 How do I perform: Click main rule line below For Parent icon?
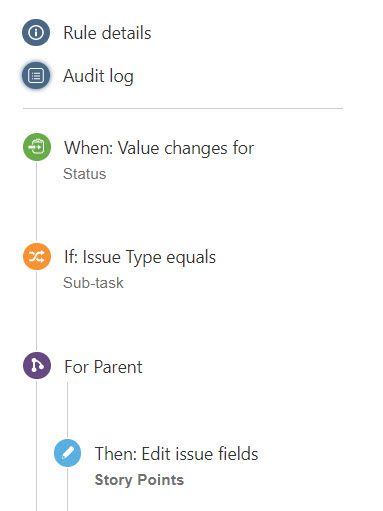point(37,445)
